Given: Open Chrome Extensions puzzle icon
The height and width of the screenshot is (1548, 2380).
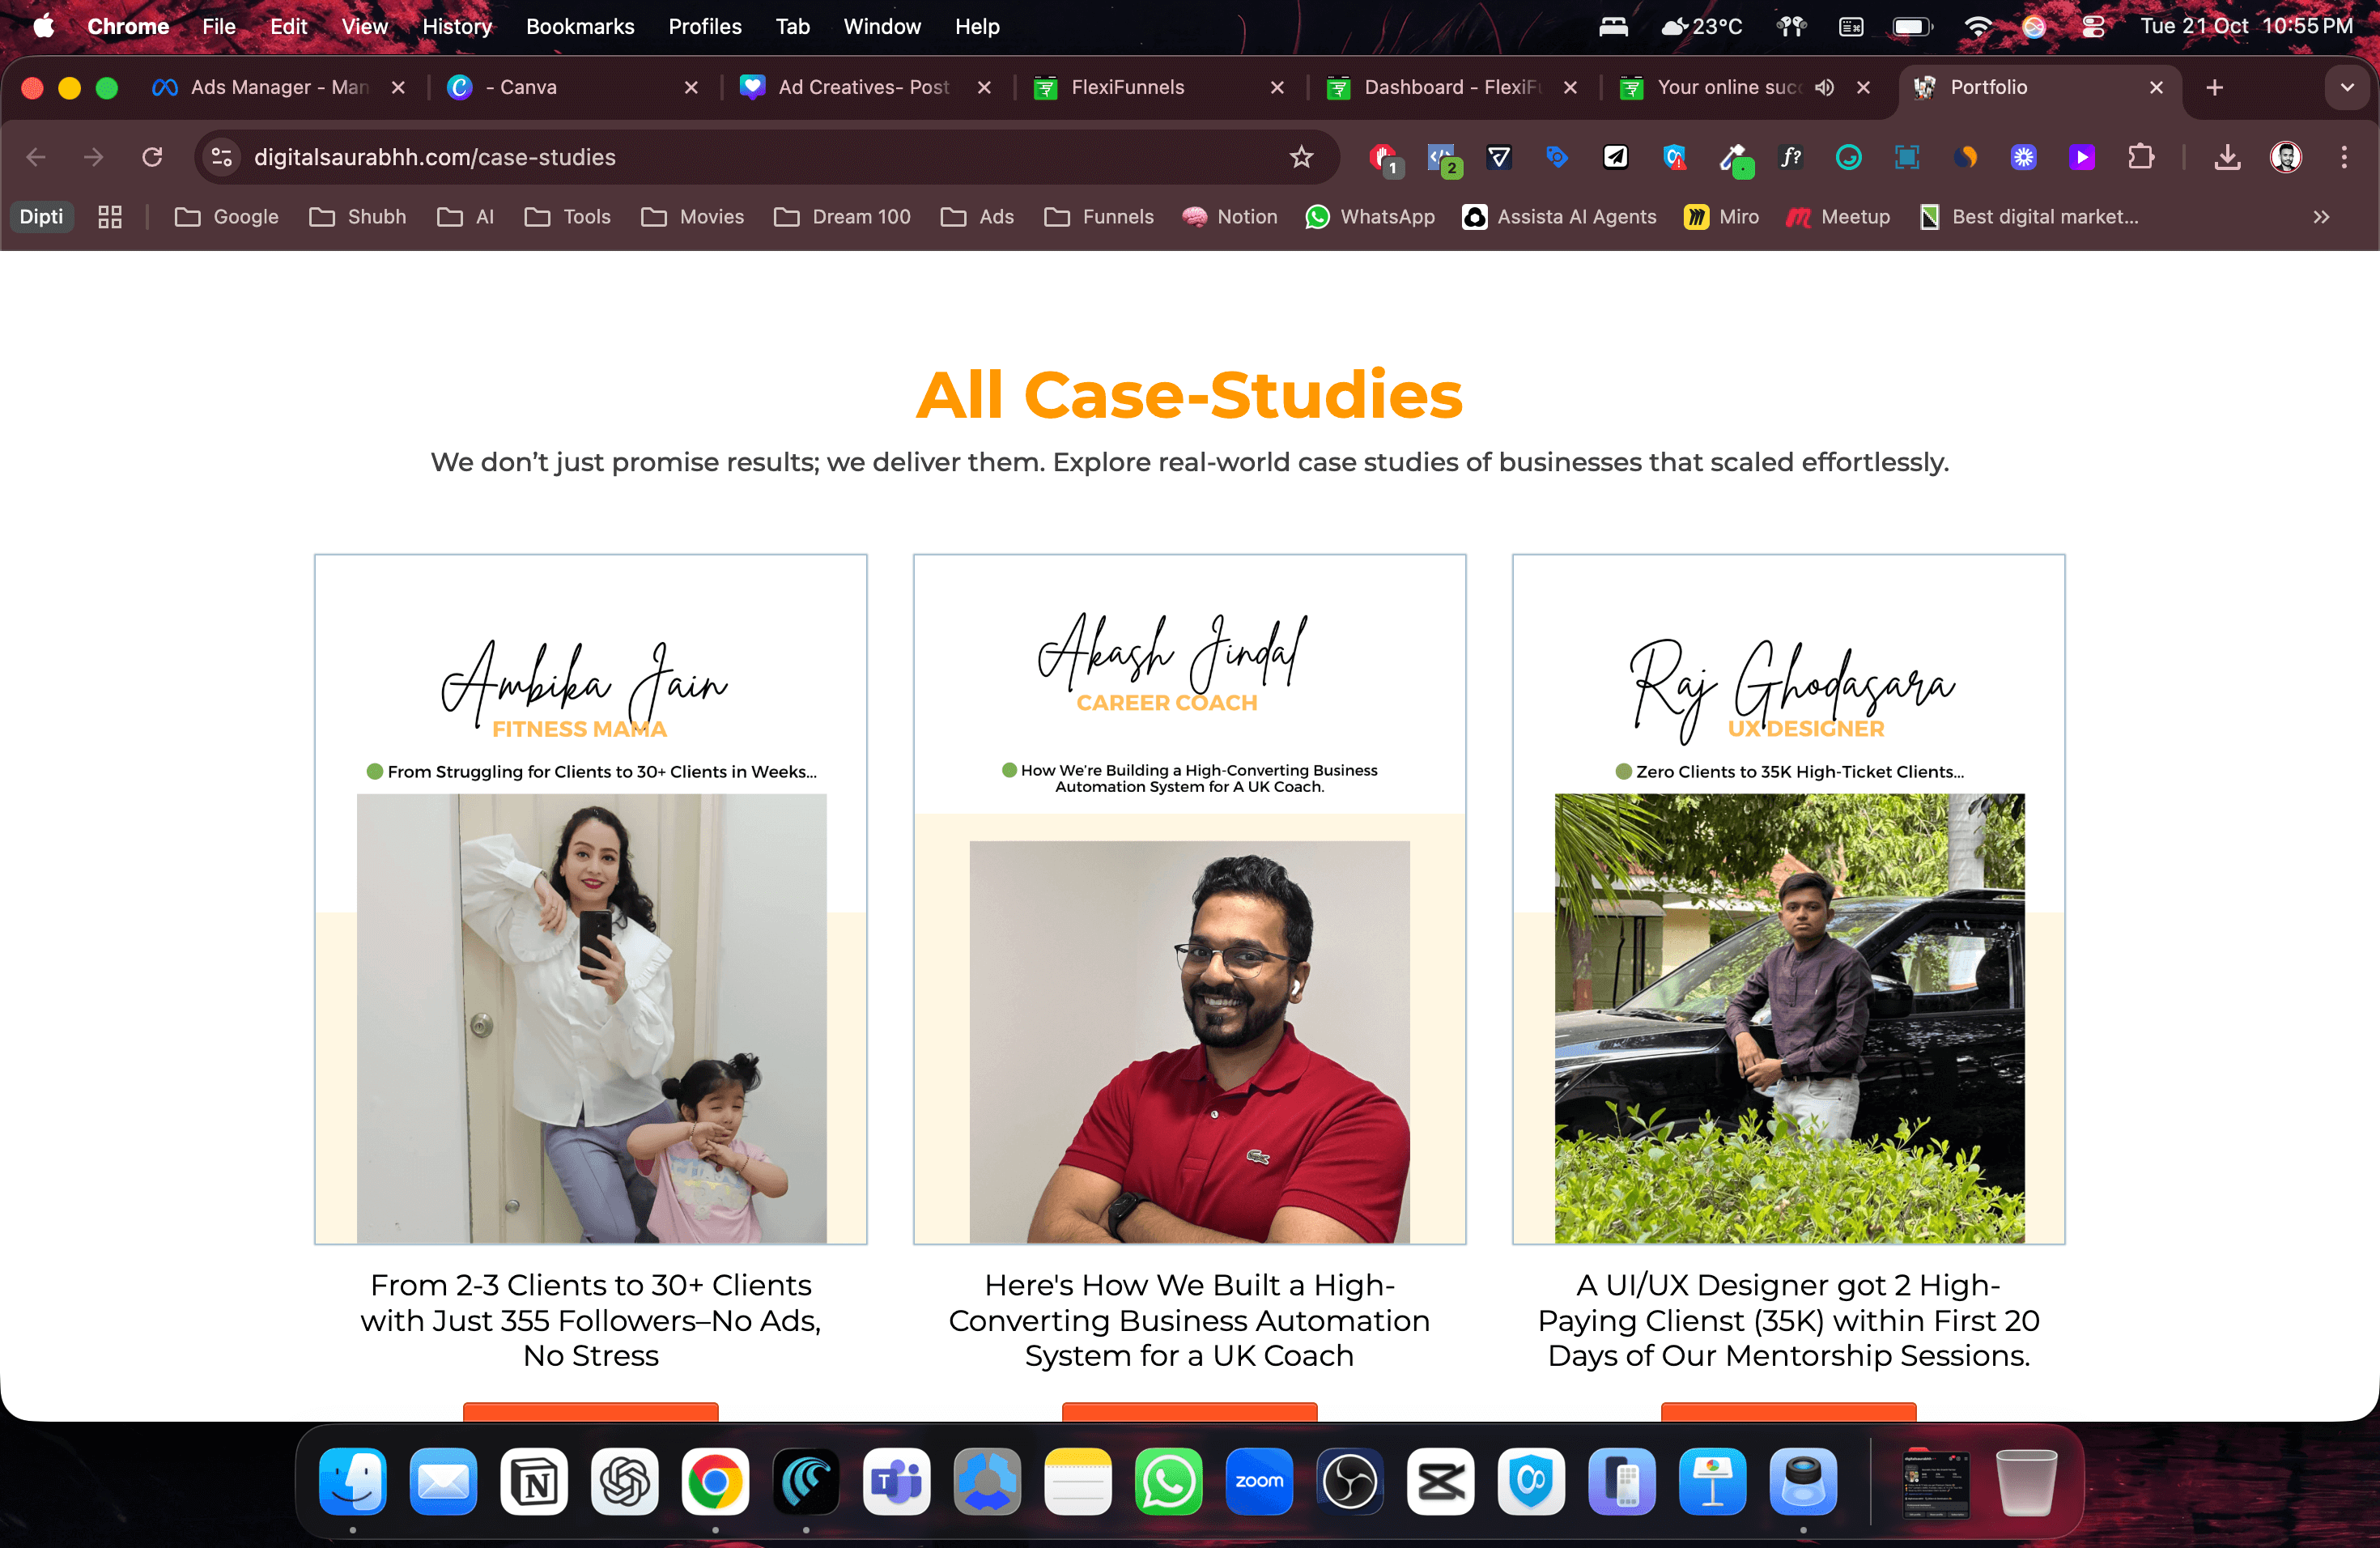Looking at the screenshot, I should (x=2141, y=157).
